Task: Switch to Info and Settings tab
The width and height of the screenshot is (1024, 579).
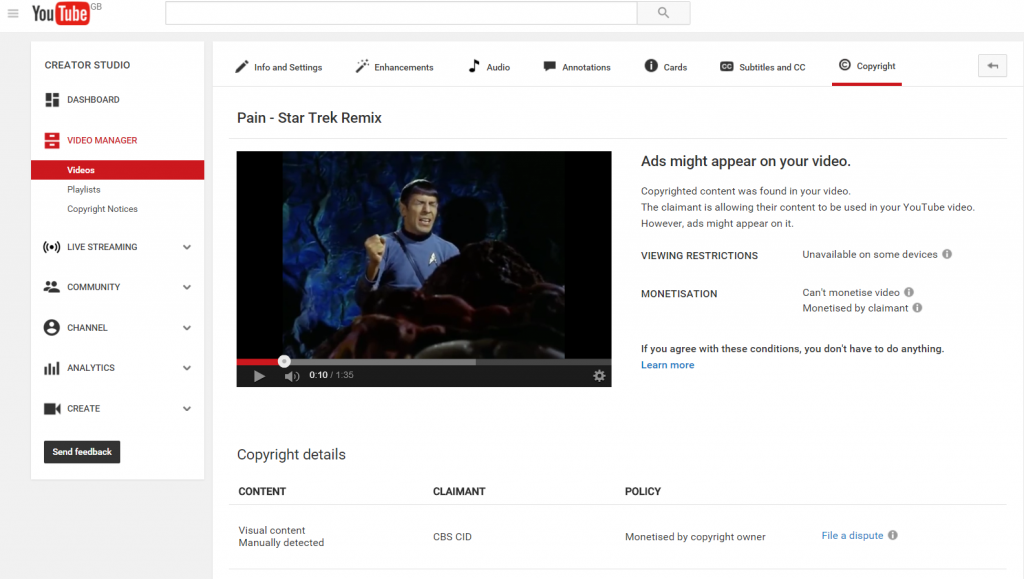Action: (279, 67)
